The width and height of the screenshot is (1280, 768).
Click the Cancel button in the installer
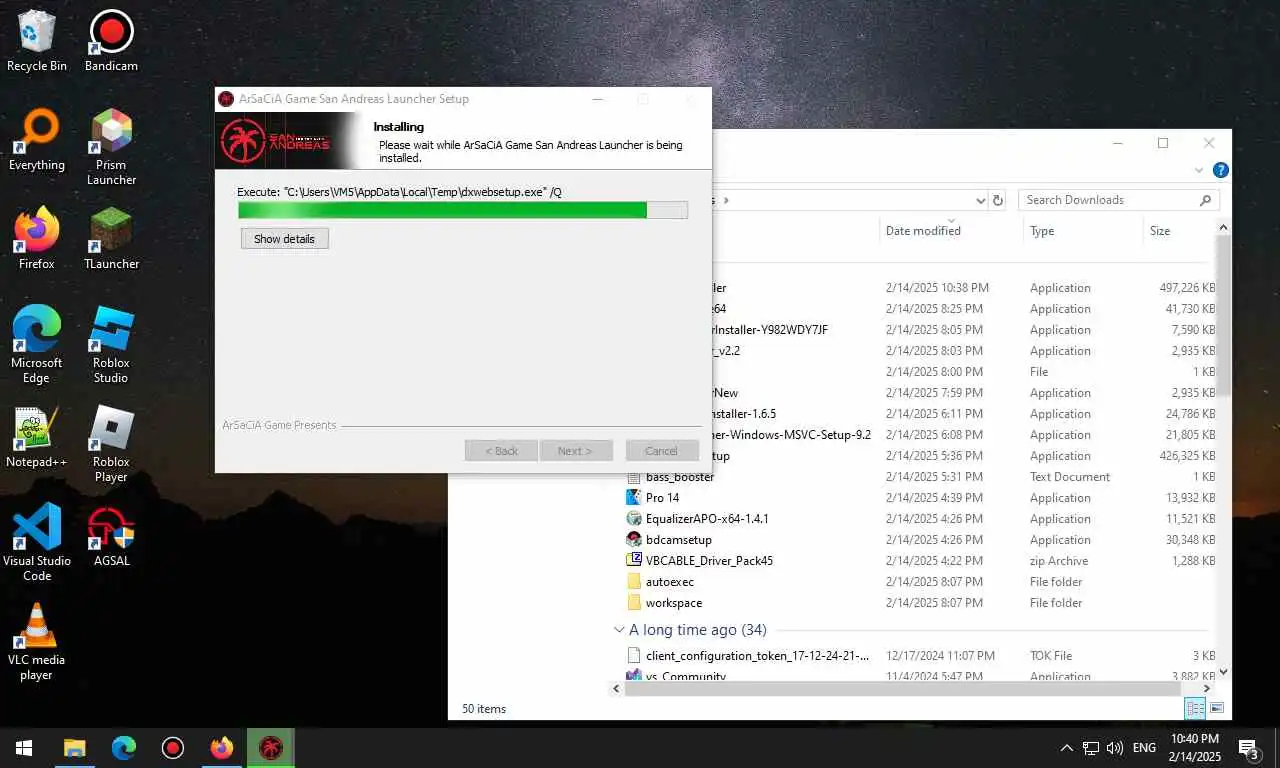click(661, 451)
